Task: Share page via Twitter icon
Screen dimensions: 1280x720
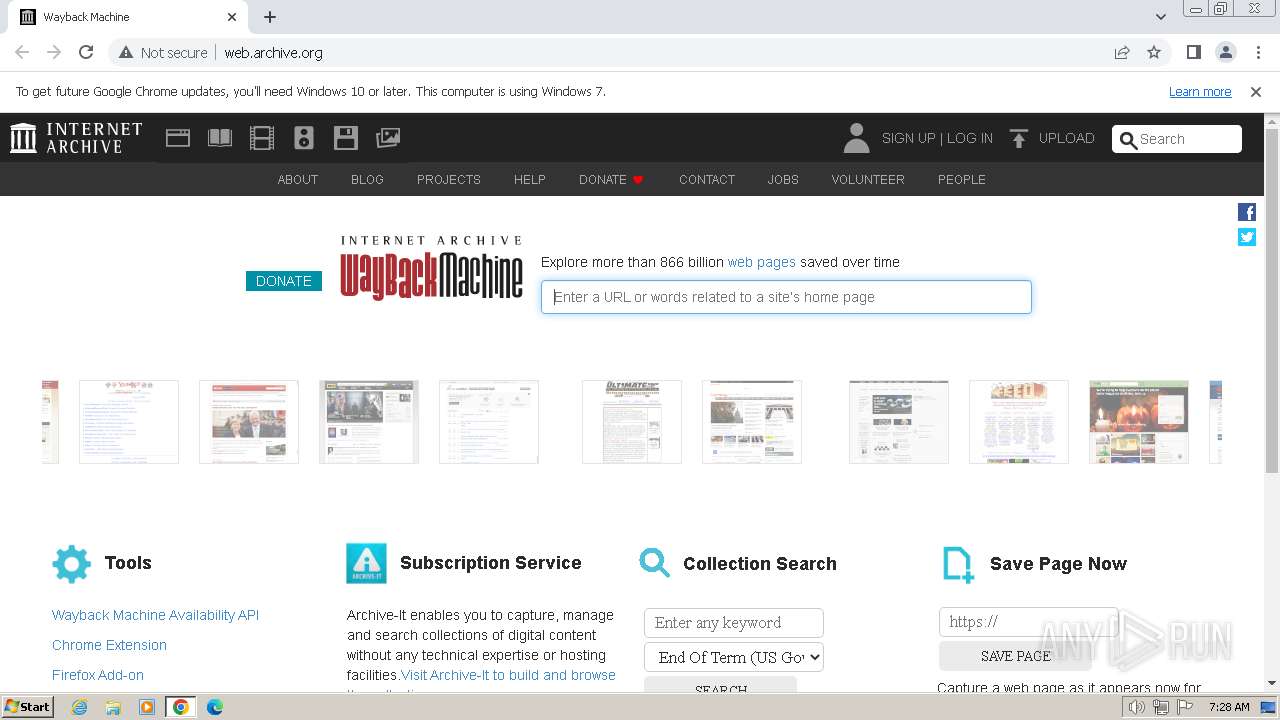Action: coord(1247,237)
